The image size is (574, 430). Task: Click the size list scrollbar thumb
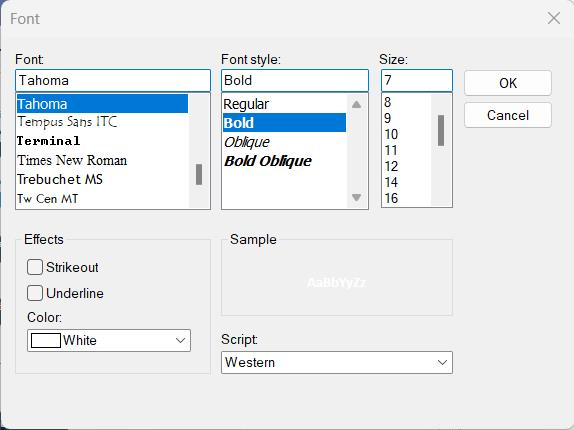pyautogui.click(x=441, y=130)
